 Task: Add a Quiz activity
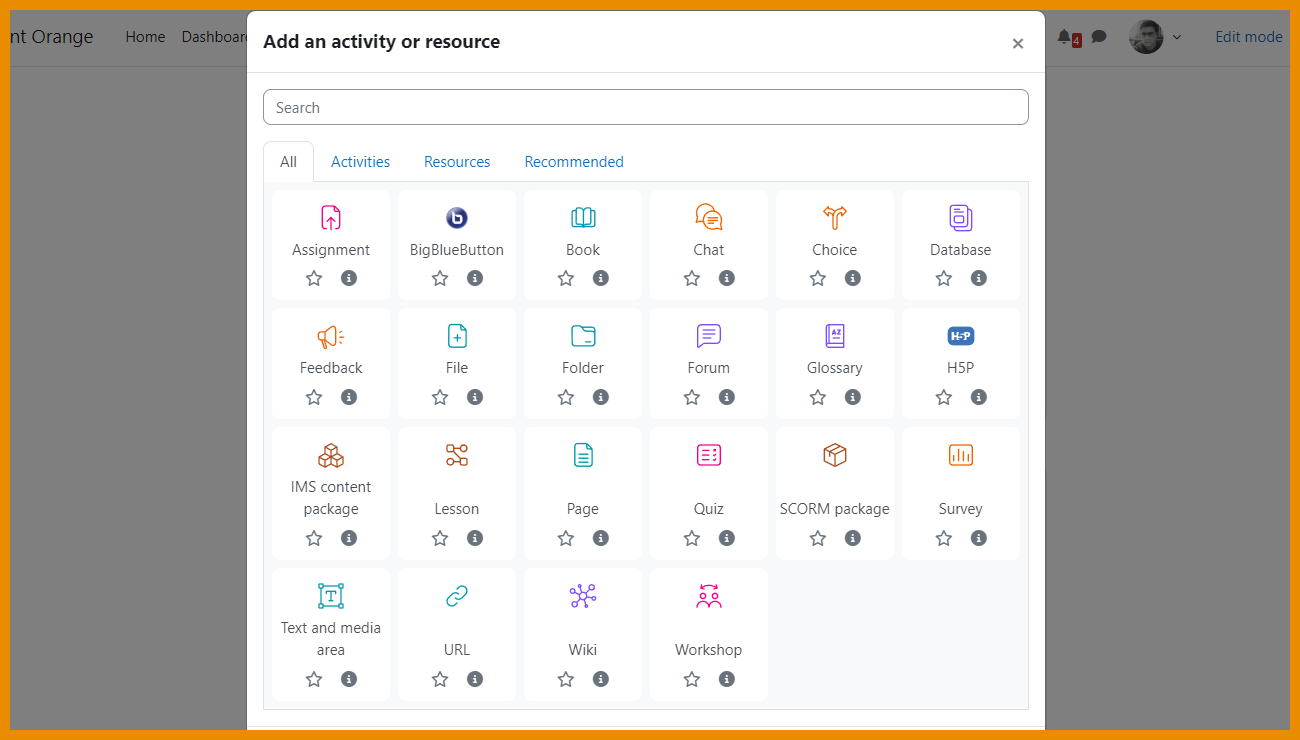click(709, 456)
